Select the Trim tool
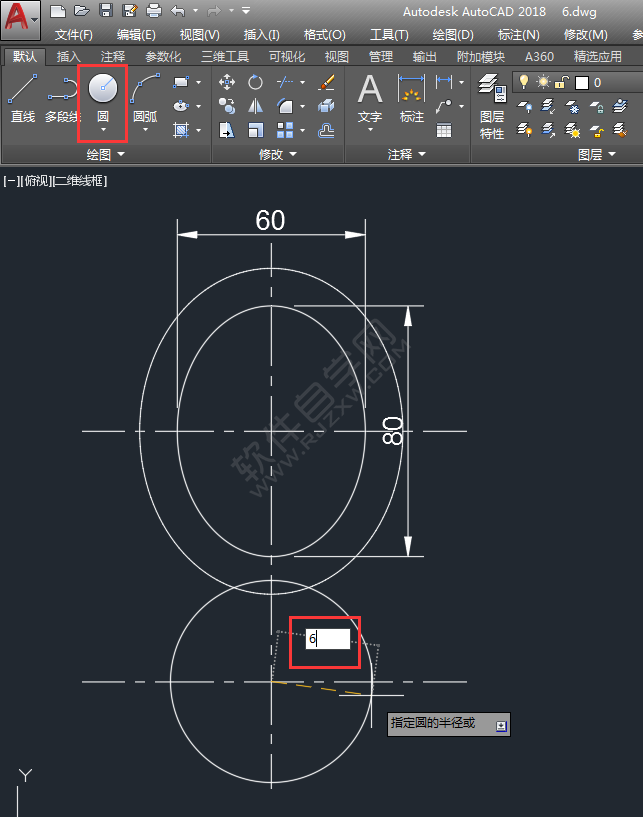The height and width of the screenshot is (817, 643). (285, 82)
